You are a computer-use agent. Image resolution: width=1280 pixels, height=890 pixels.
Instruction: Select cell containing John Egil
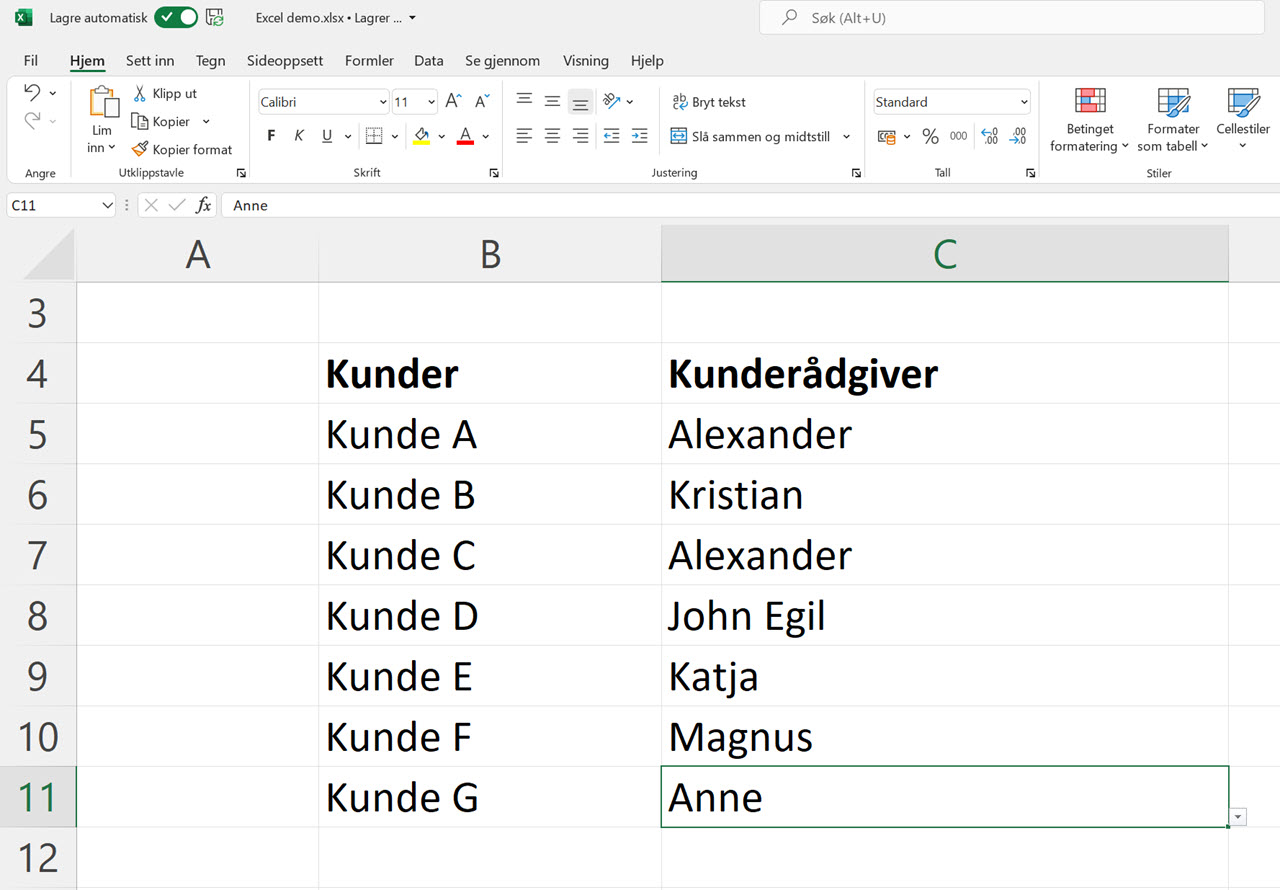pyautogui.click(x=945, y=616)
